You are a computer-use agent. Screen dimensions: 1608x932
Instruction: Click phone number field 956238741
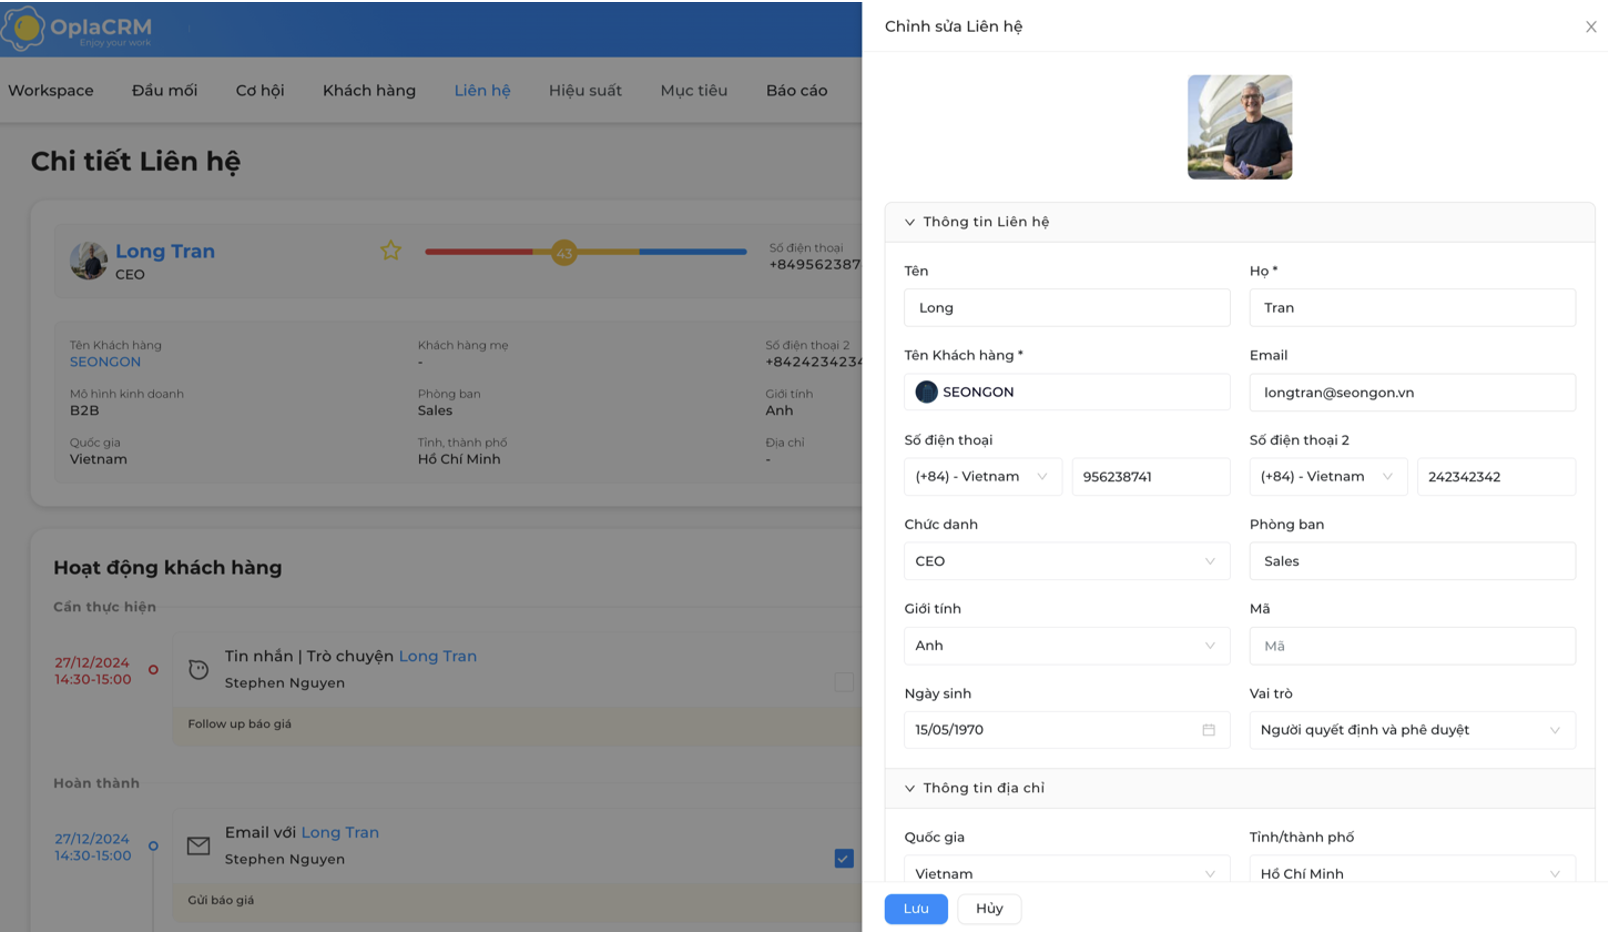pos(1151,477)
